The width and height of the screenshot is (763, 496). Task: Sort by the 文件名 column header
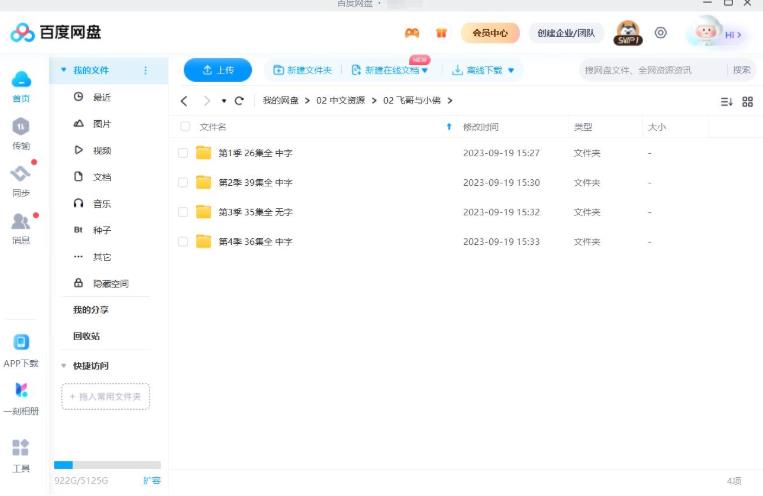[213, 127]
